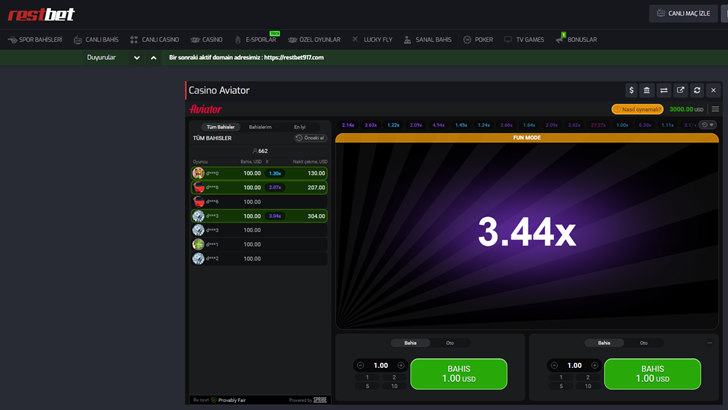Click the 4.94x history multiplier

pos(439,125)
